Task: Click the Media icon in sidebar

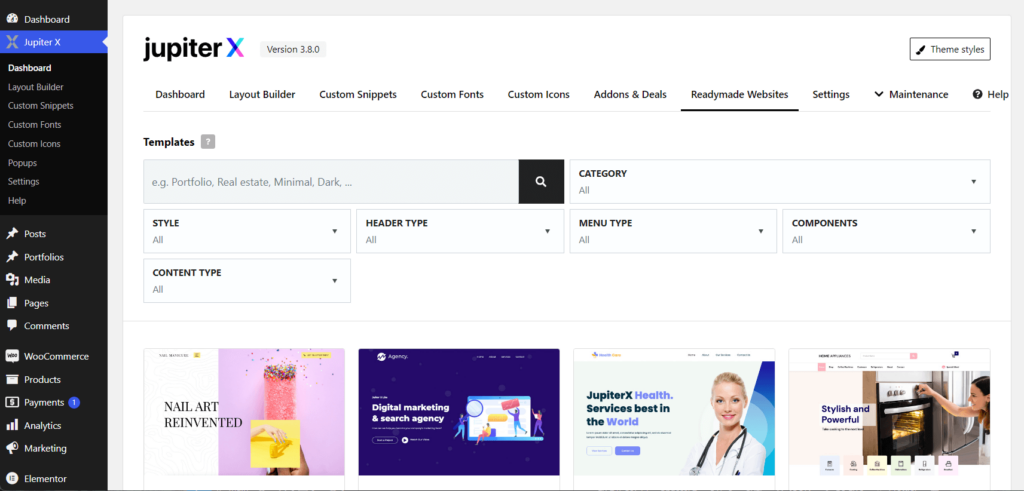Action: (x=12, y=279)
